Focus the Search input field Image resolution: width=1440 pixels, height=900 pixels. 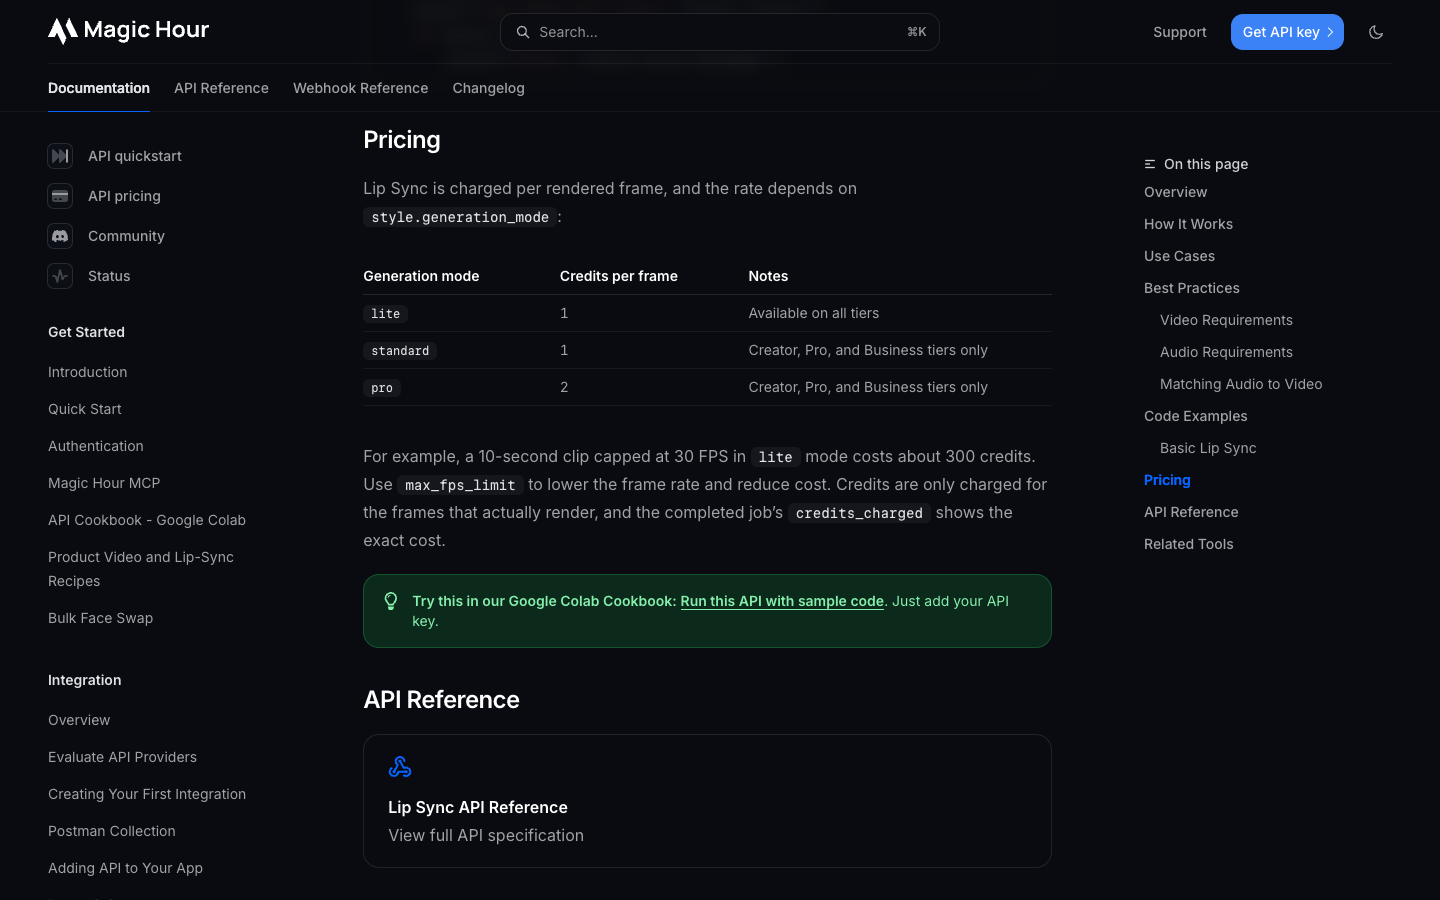(x=720, y=32)
